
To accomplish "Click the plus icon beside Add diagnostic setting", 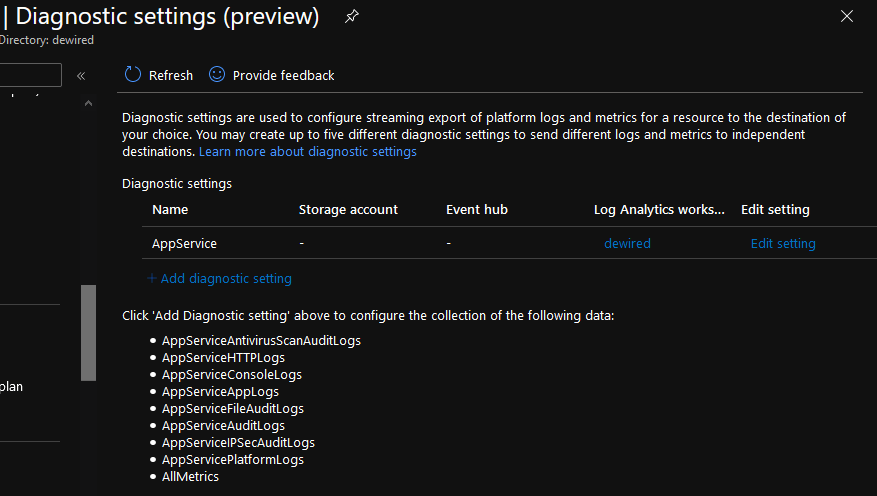I will coord(152,278).
